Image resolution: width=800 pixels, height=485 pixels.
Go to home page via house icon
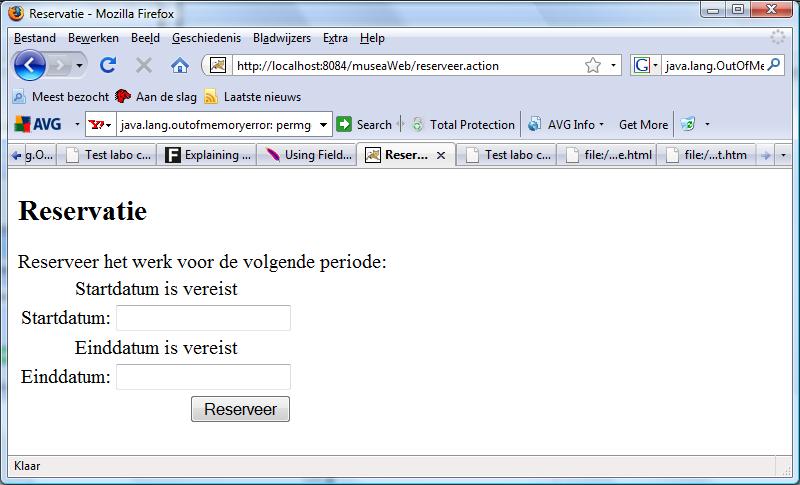click(x=180, y=65)
